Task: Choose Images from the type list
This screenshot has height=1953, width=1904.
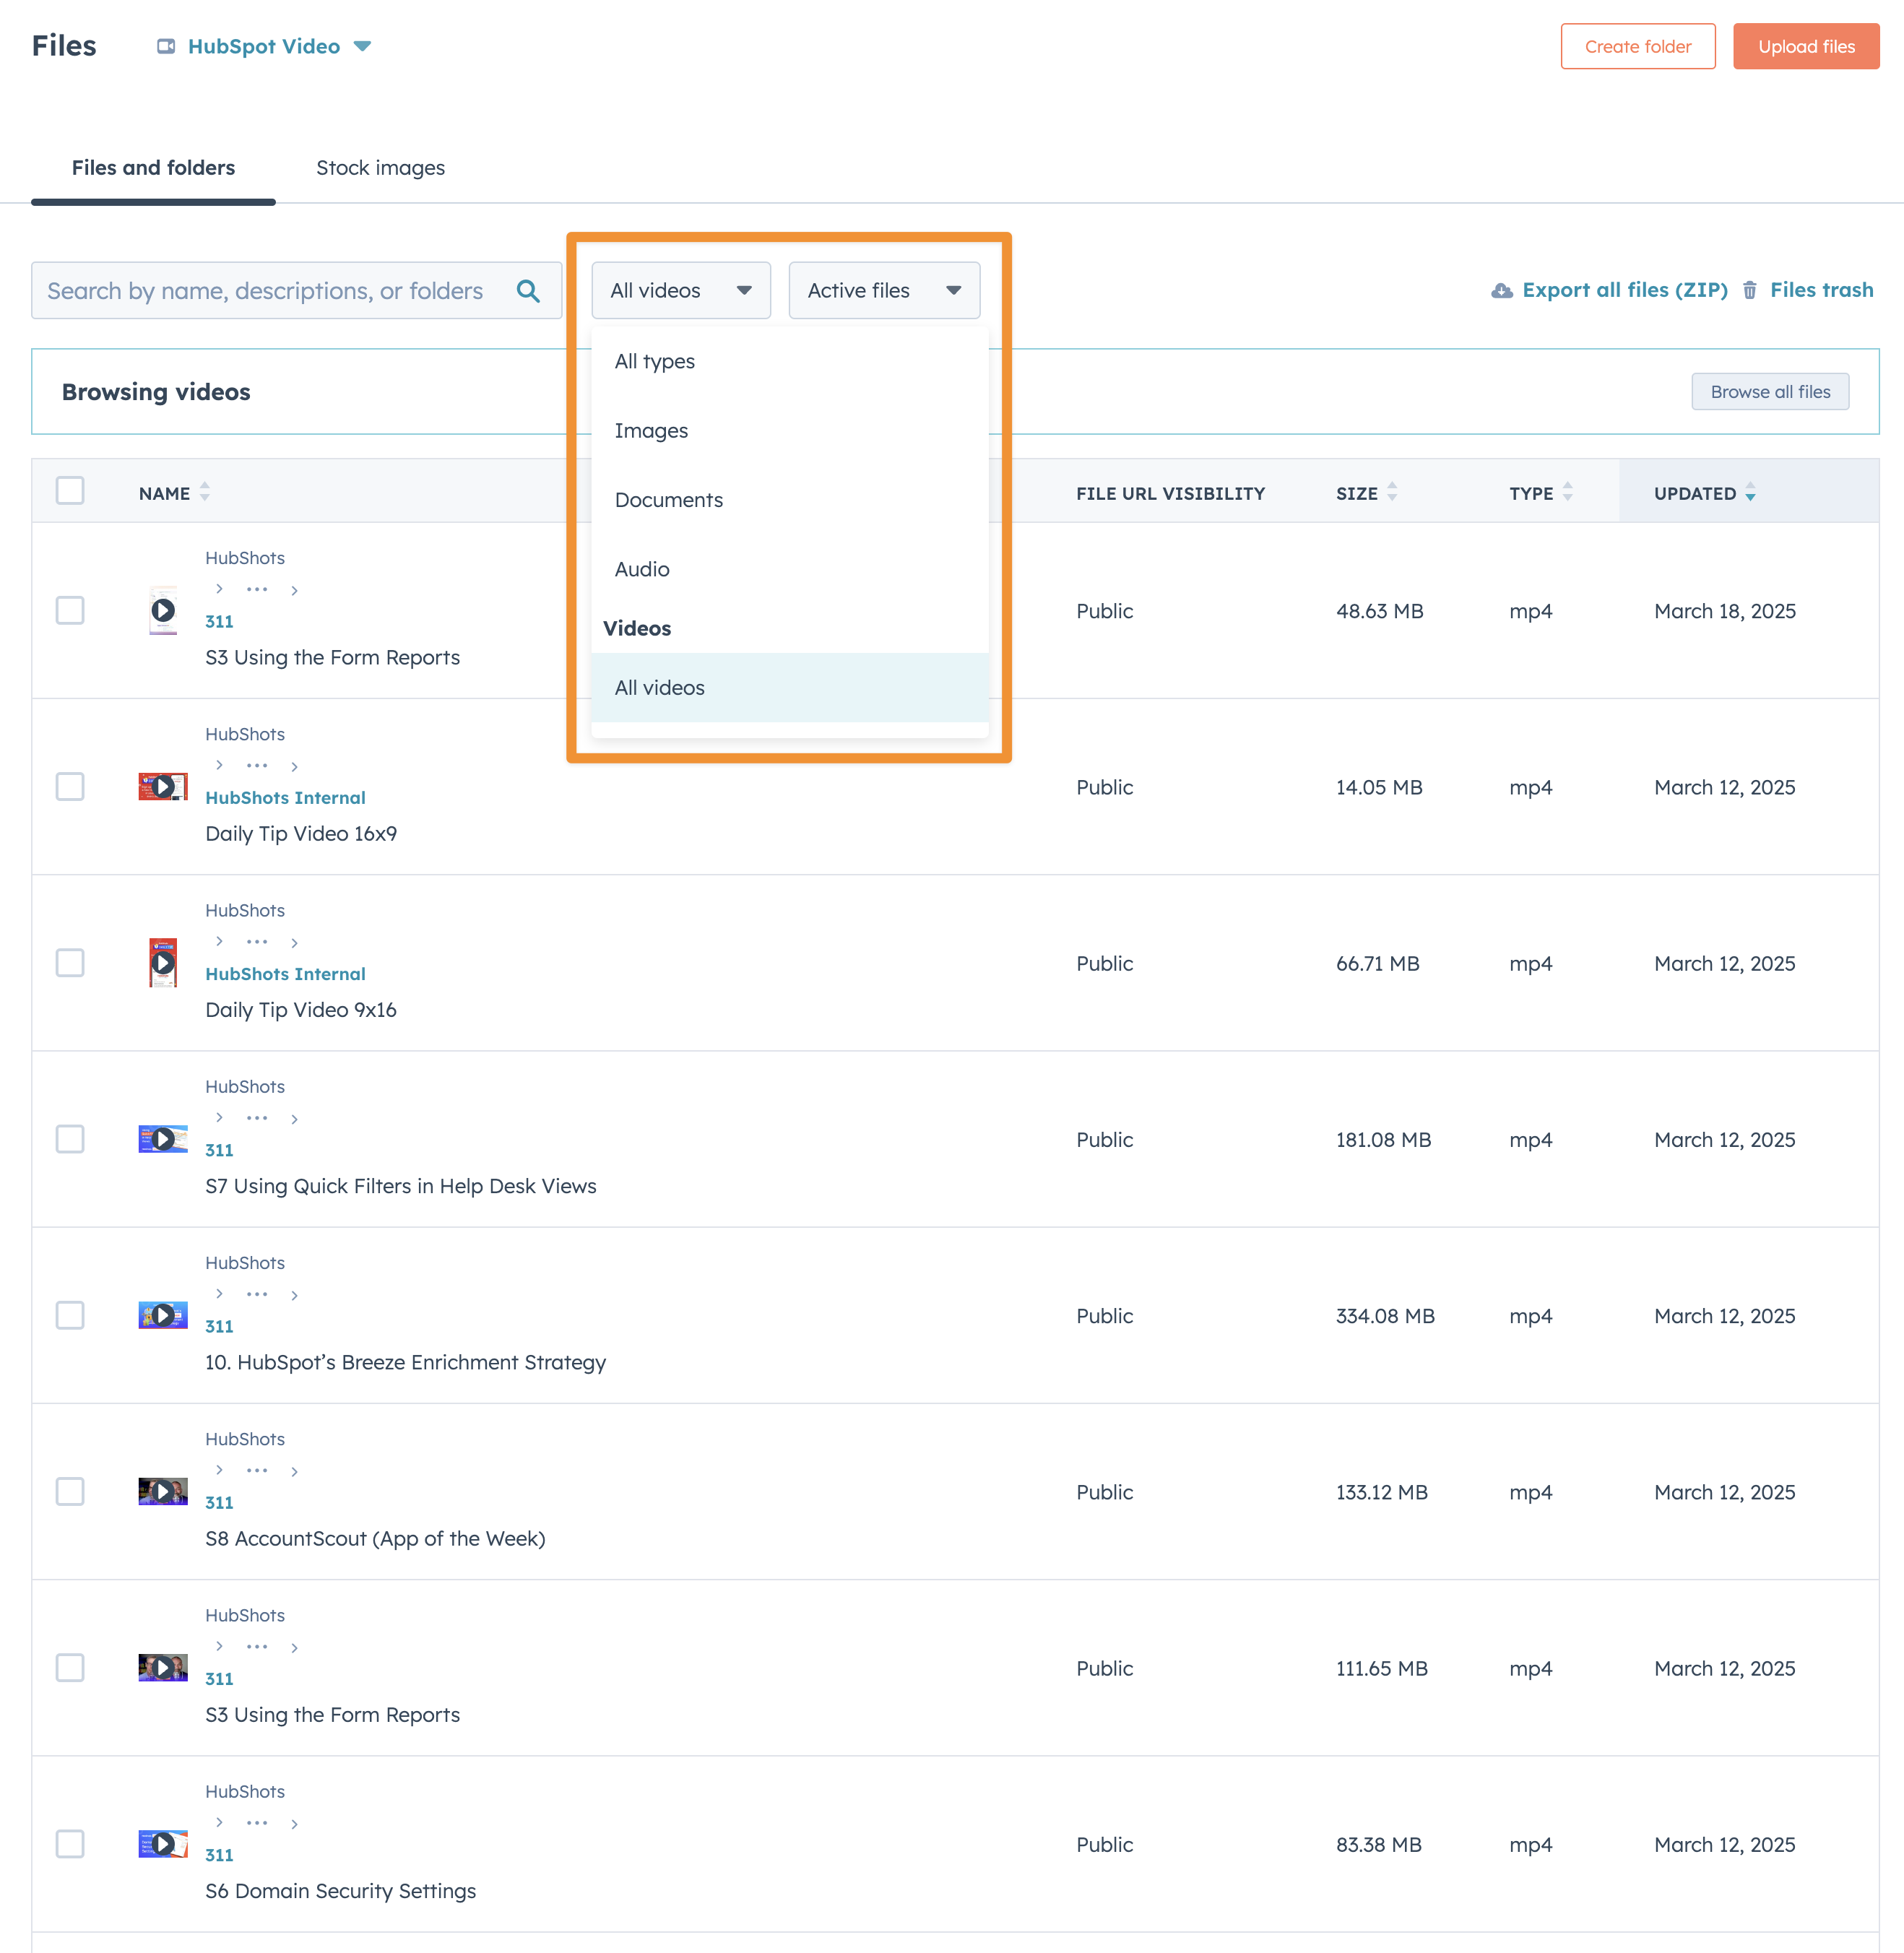Action: pos(651,431)
